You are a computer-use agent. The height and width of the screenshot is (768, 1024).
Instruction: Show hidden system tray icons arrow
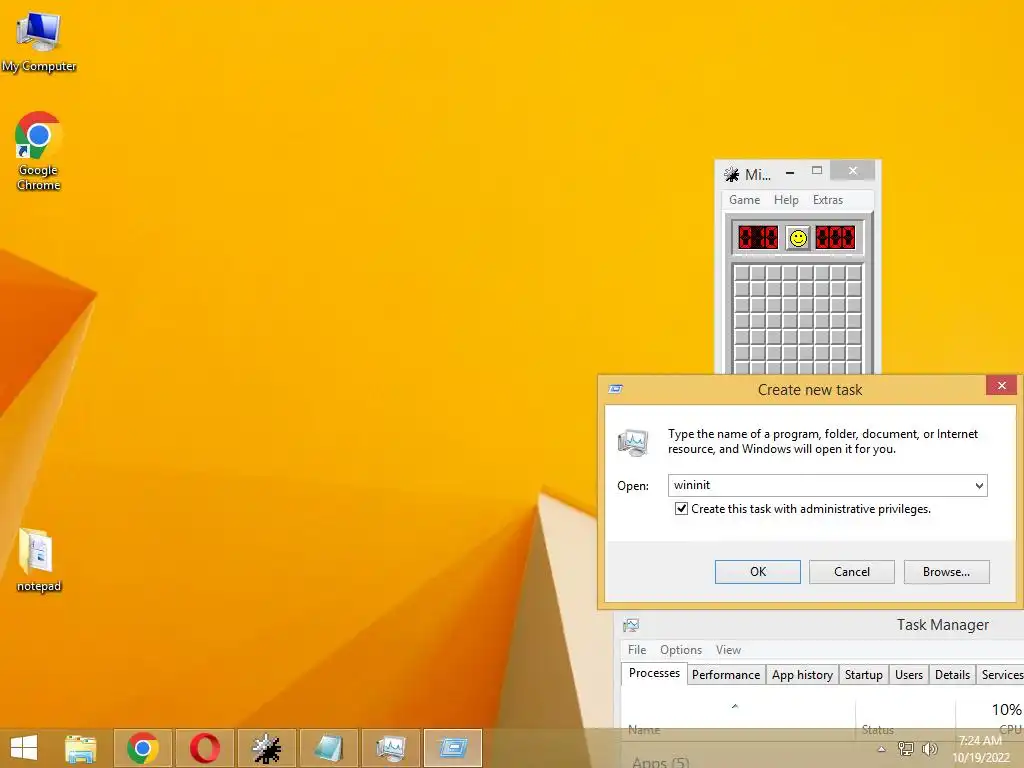point(881,749)
